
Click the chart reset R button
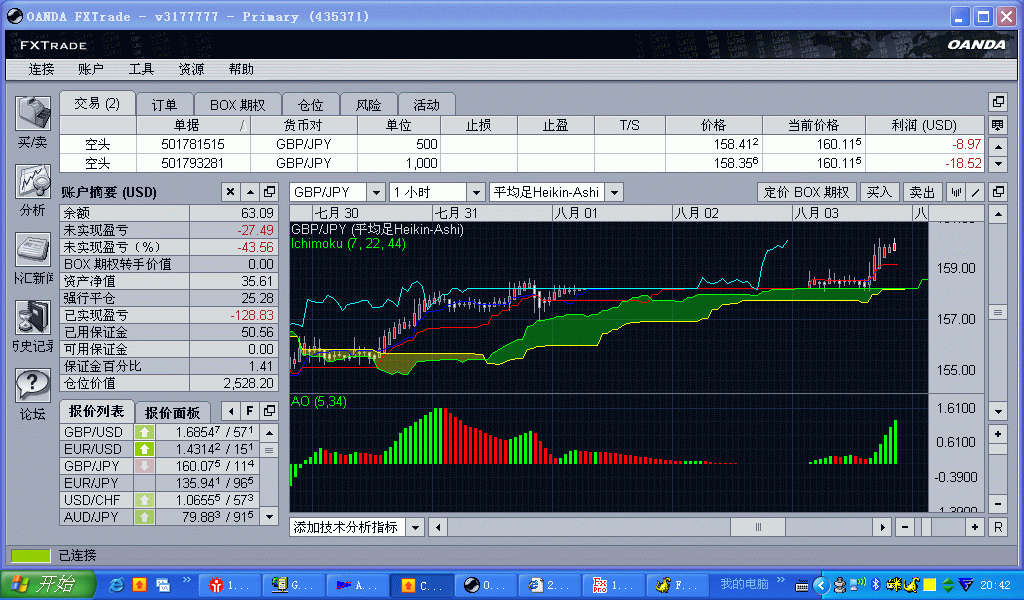pyautogui.click(x=998, y=527)
